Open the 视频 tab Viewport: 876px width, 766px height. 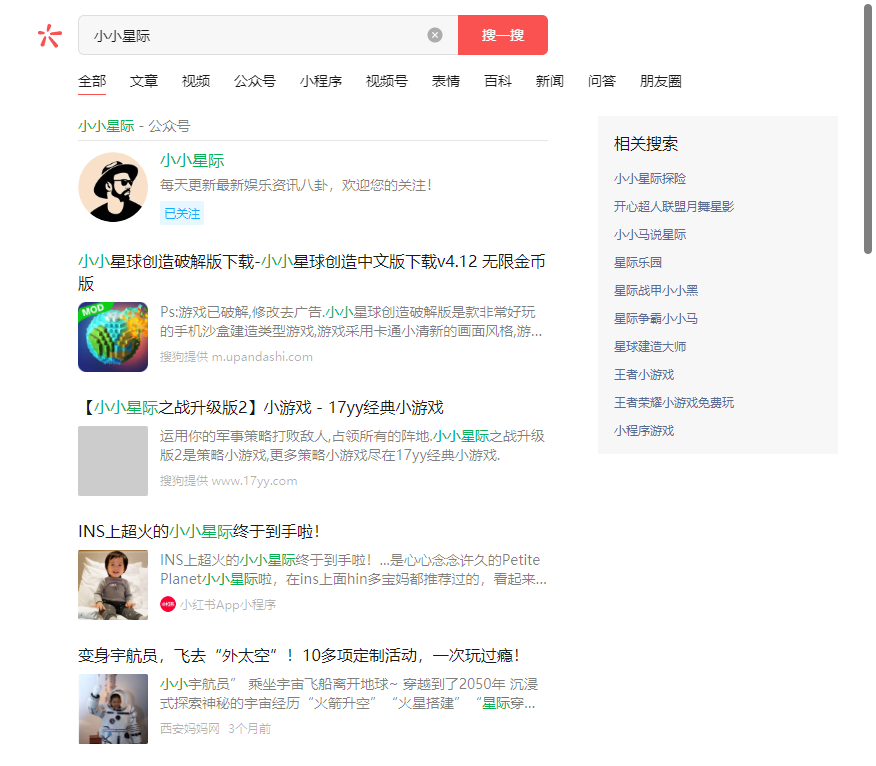(196, 82)
